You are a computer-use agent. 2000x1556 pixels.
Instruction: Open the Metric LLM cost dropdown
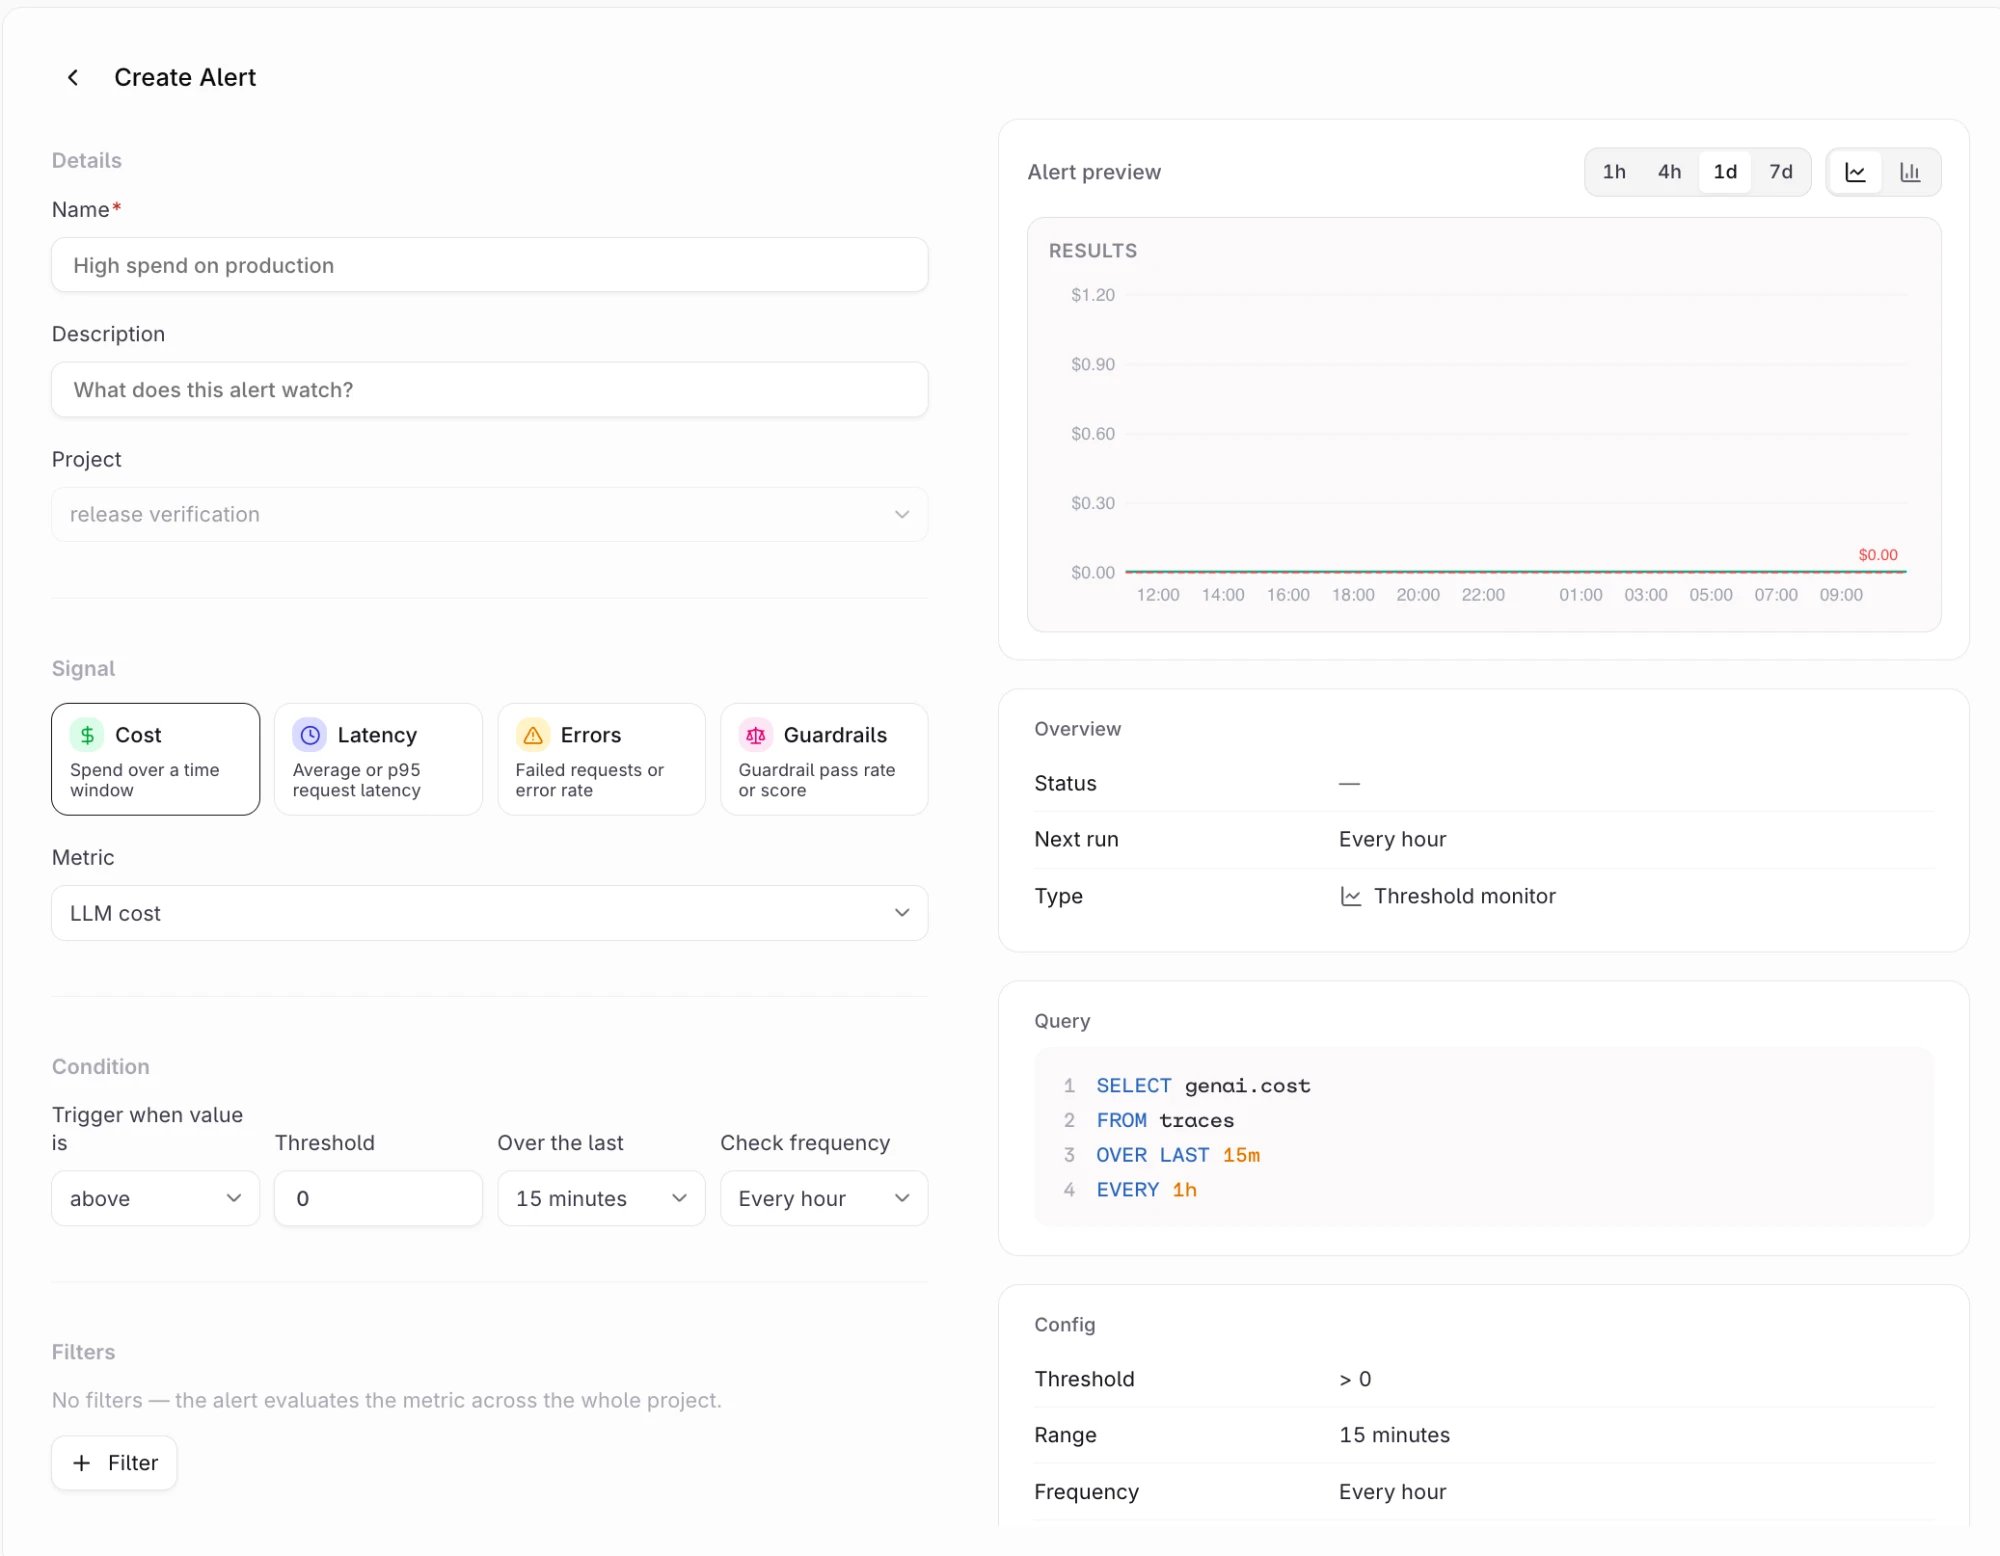click(x=490, y=913)
